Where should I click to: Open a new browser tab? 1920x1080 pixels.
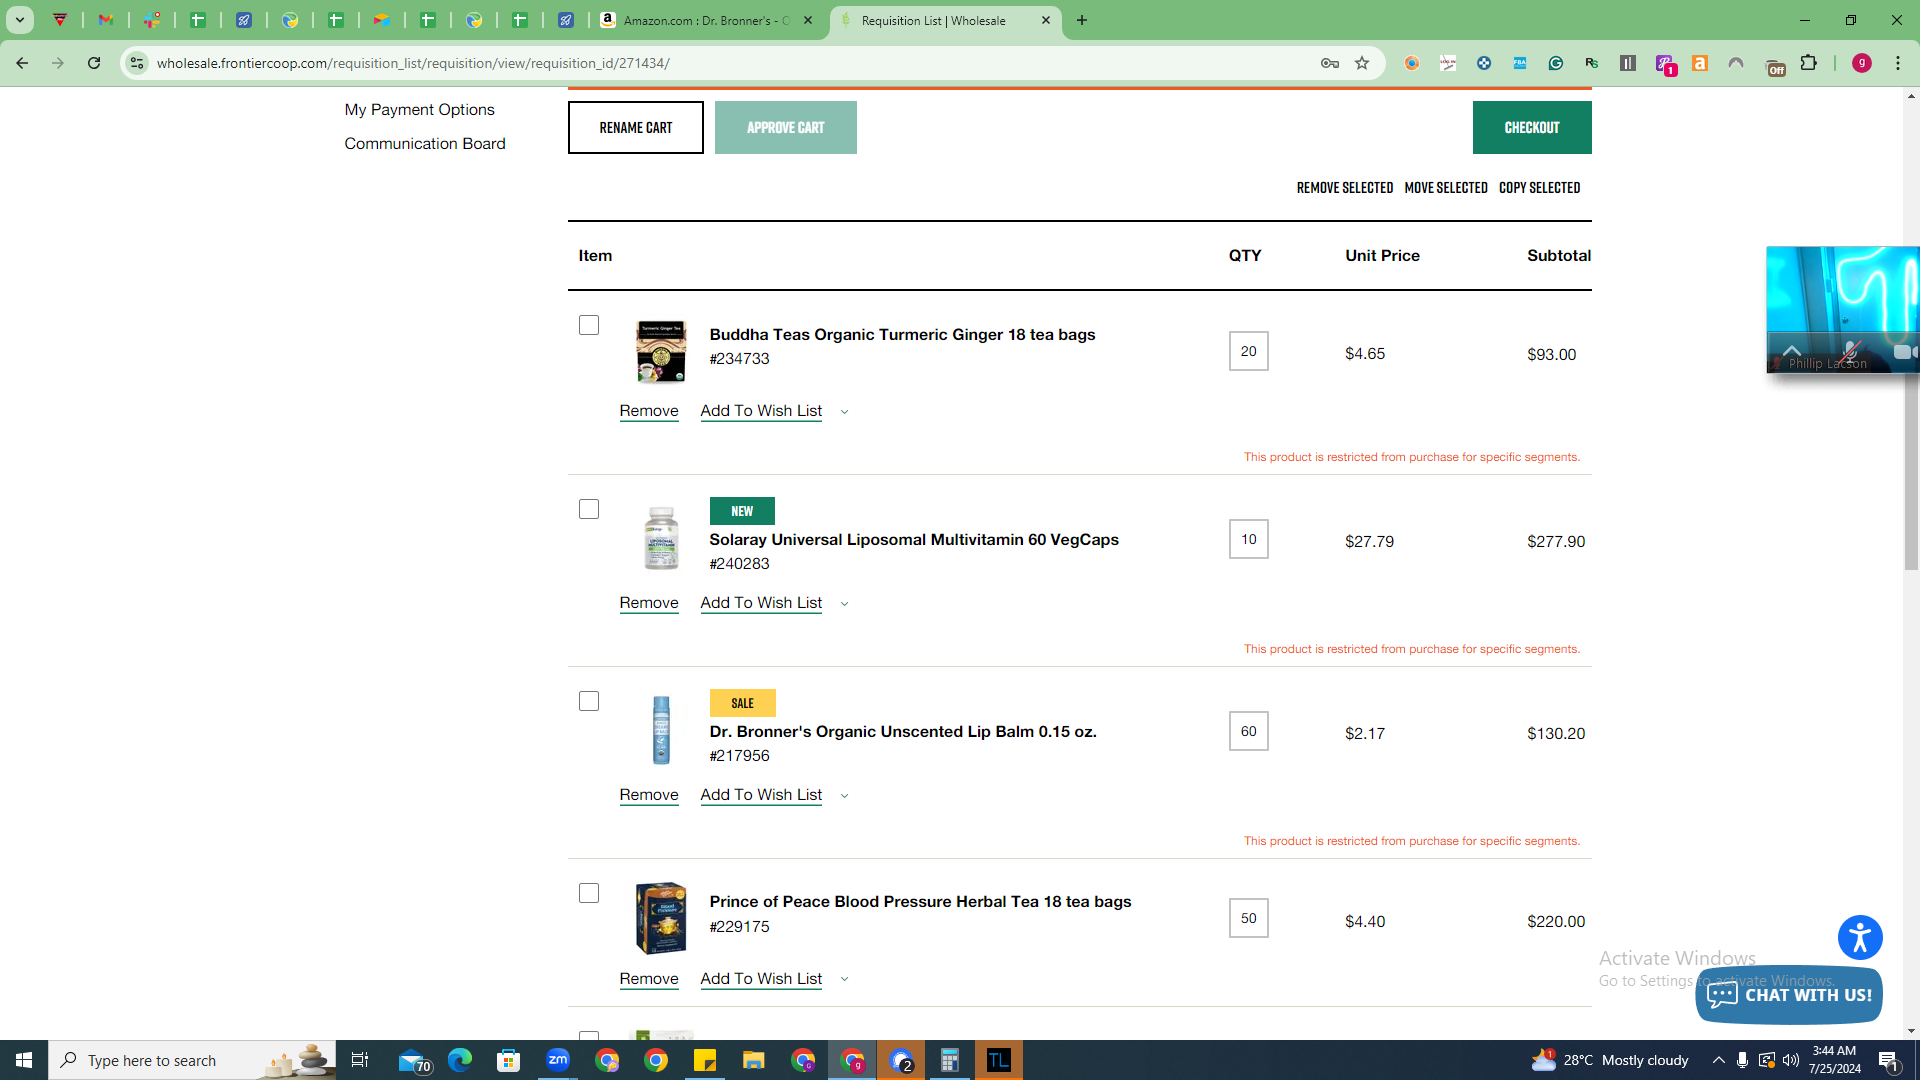coord(1082,20)
